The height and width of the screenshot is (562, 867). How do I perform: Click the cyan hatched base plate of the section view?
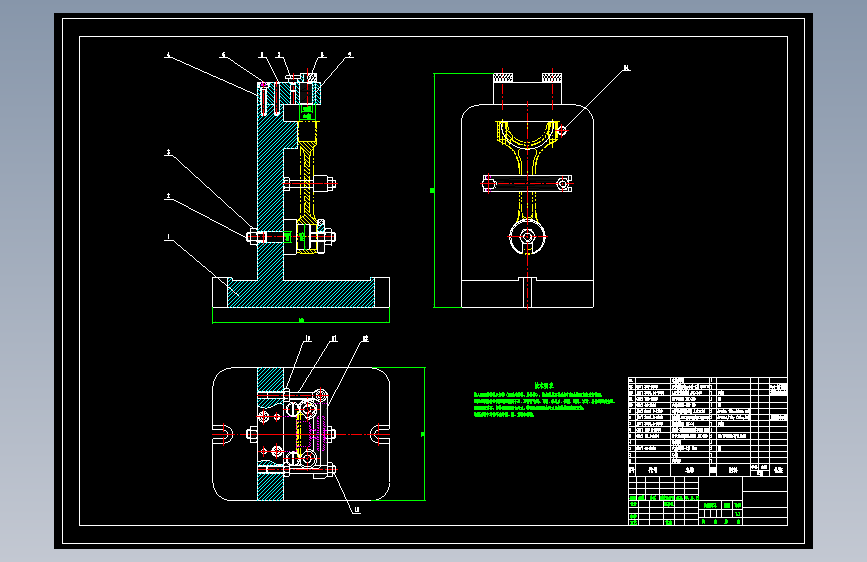(301, 294)
